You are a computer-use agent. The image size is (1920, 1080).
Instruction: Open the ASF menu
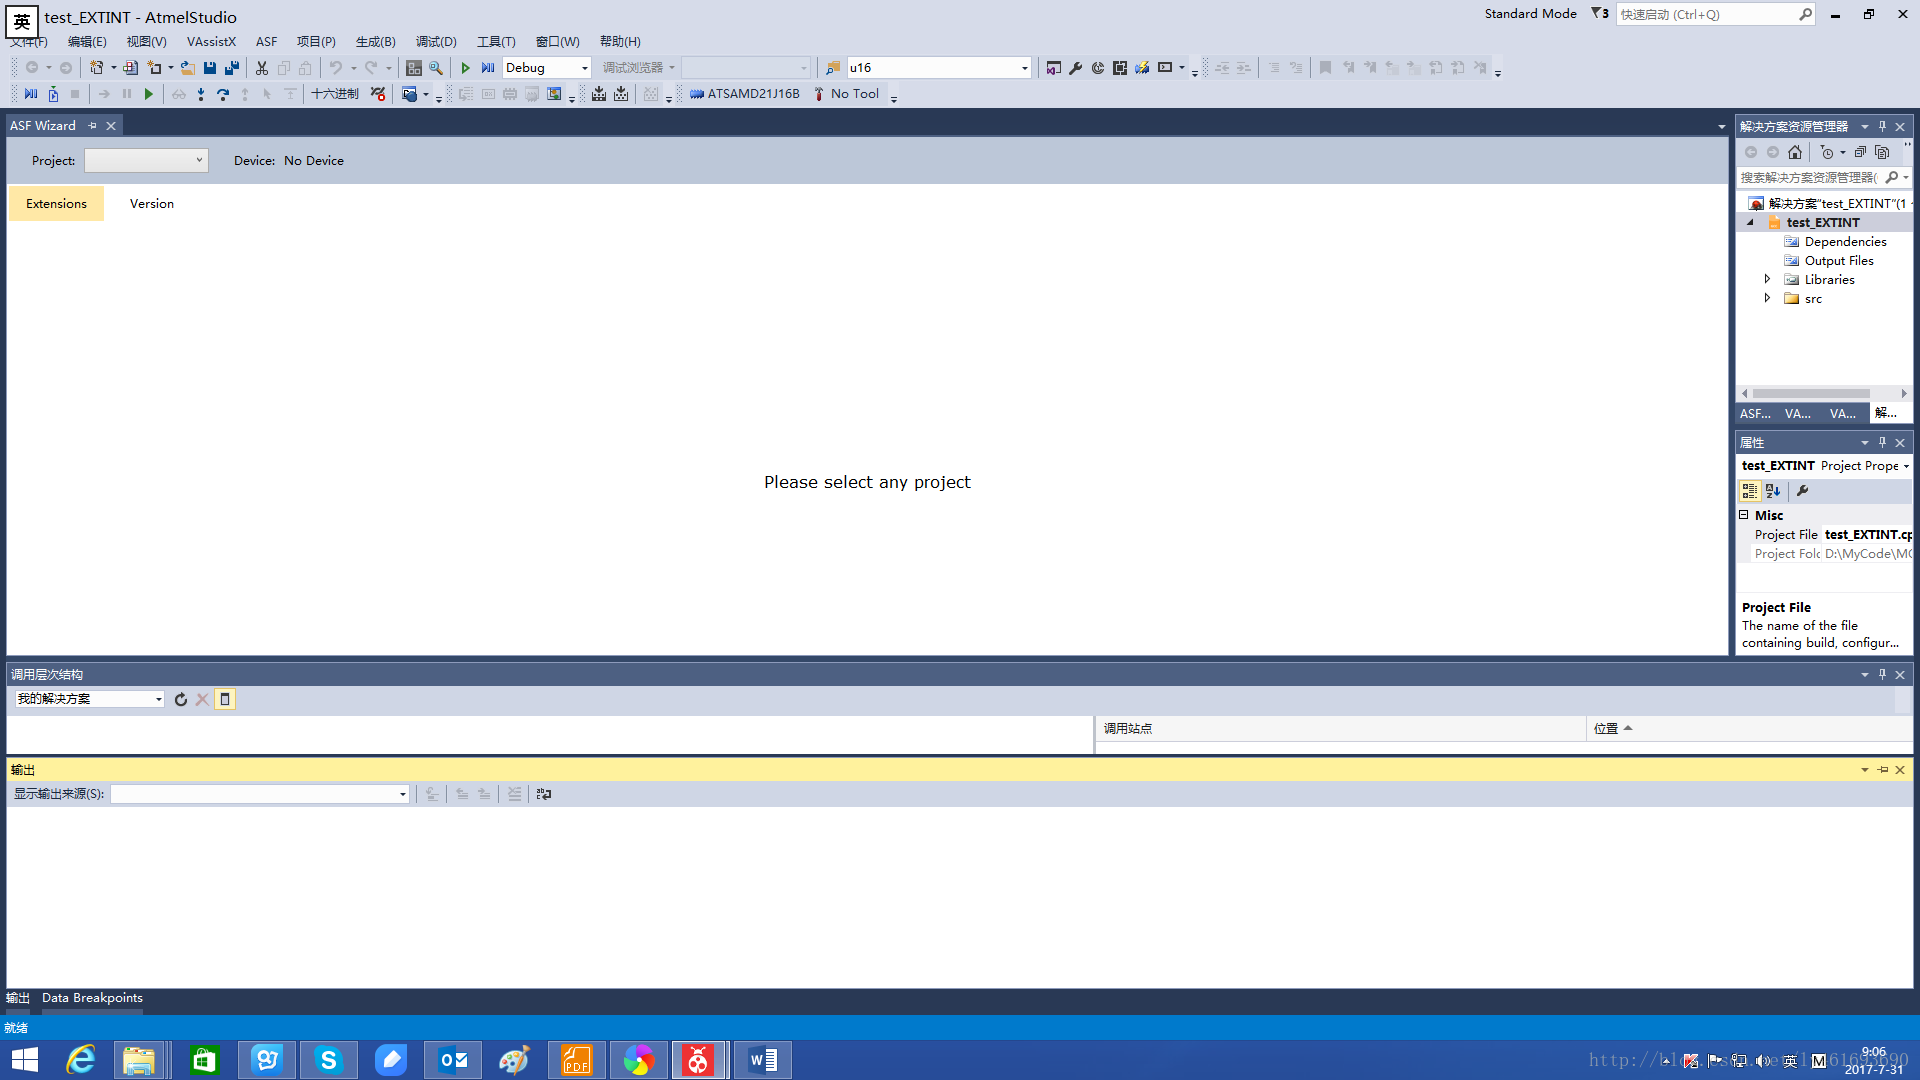click(266, 42)
